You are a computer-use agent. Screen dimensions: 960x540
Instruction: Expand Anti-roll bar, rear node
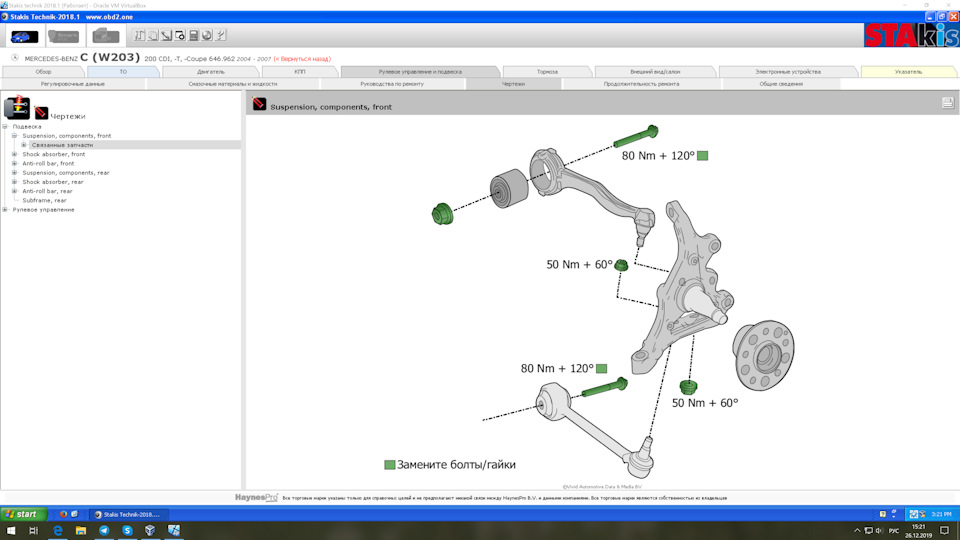pos(15,191)
